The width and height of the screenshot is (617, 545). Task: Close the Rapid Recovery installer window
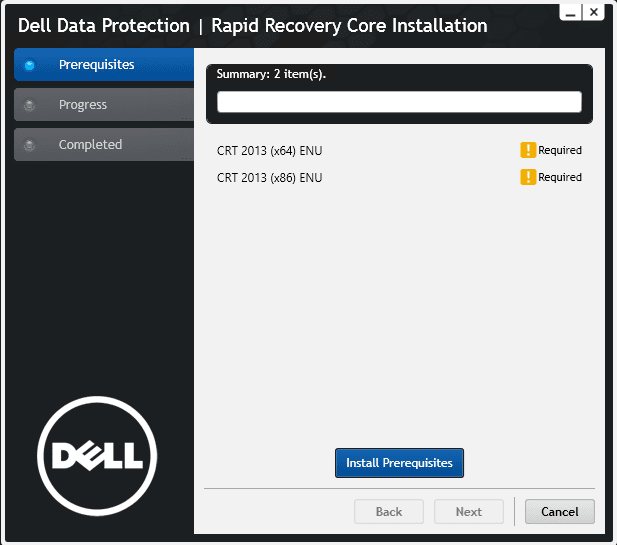click(x=593, y=12)
